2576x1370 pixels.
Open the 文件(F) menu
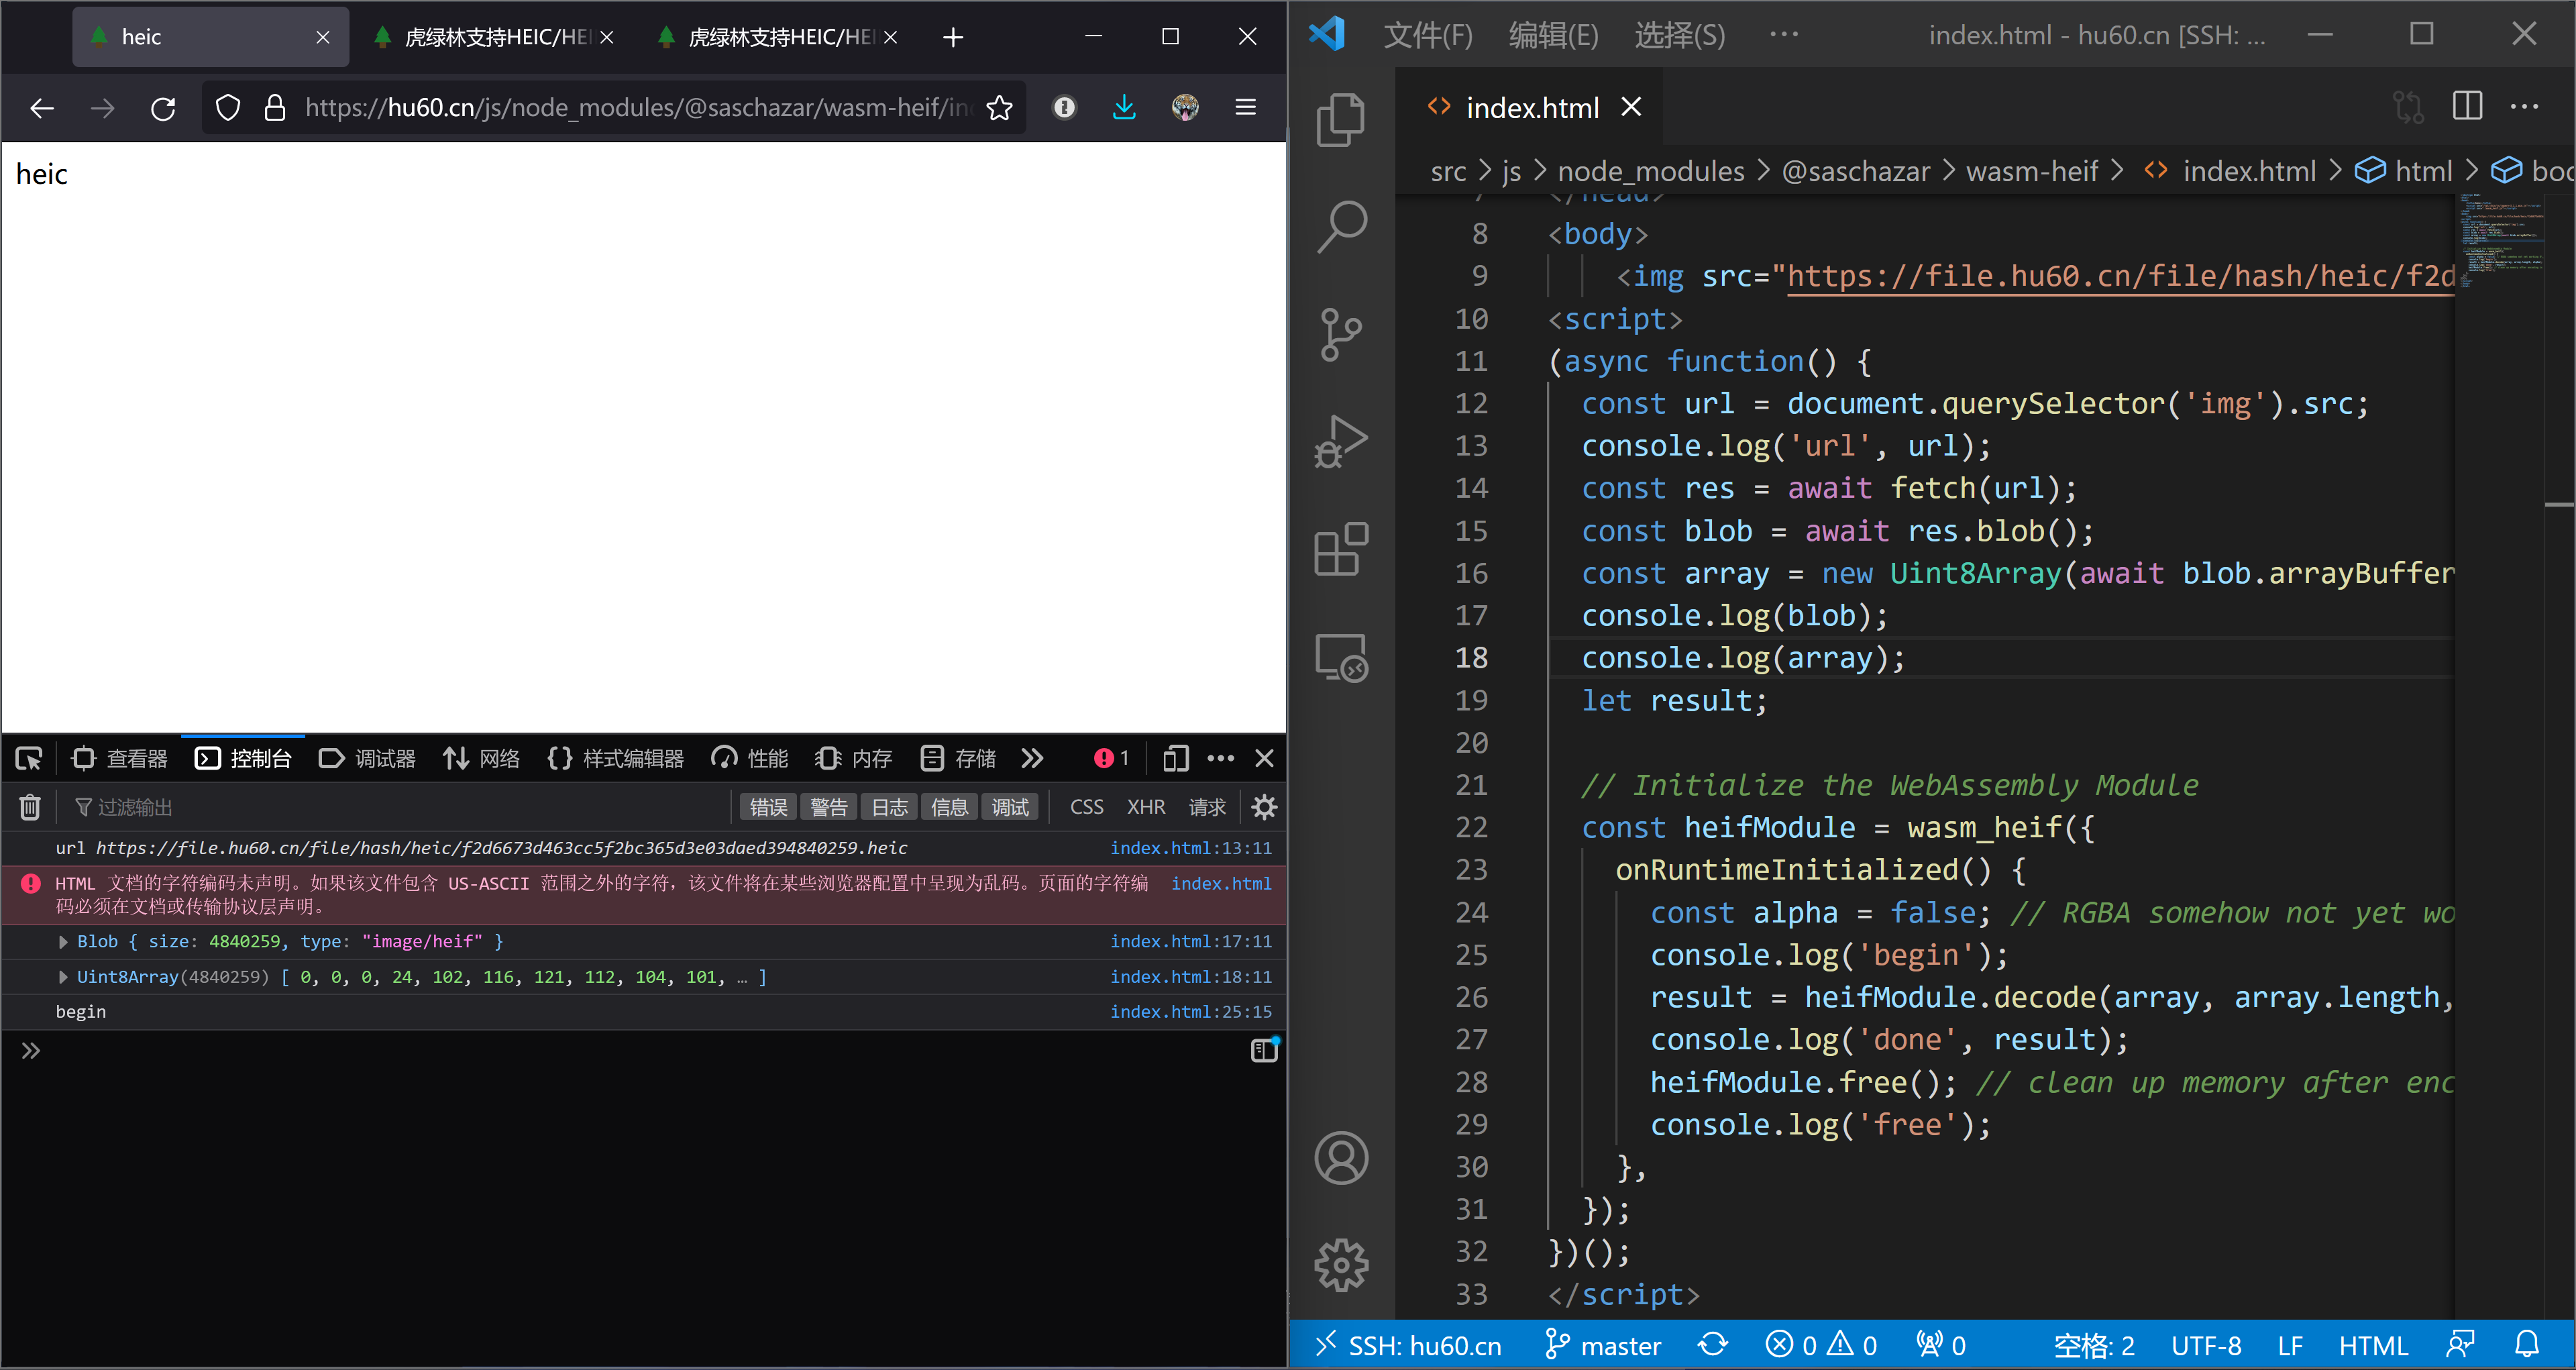tap(1427, 35)
